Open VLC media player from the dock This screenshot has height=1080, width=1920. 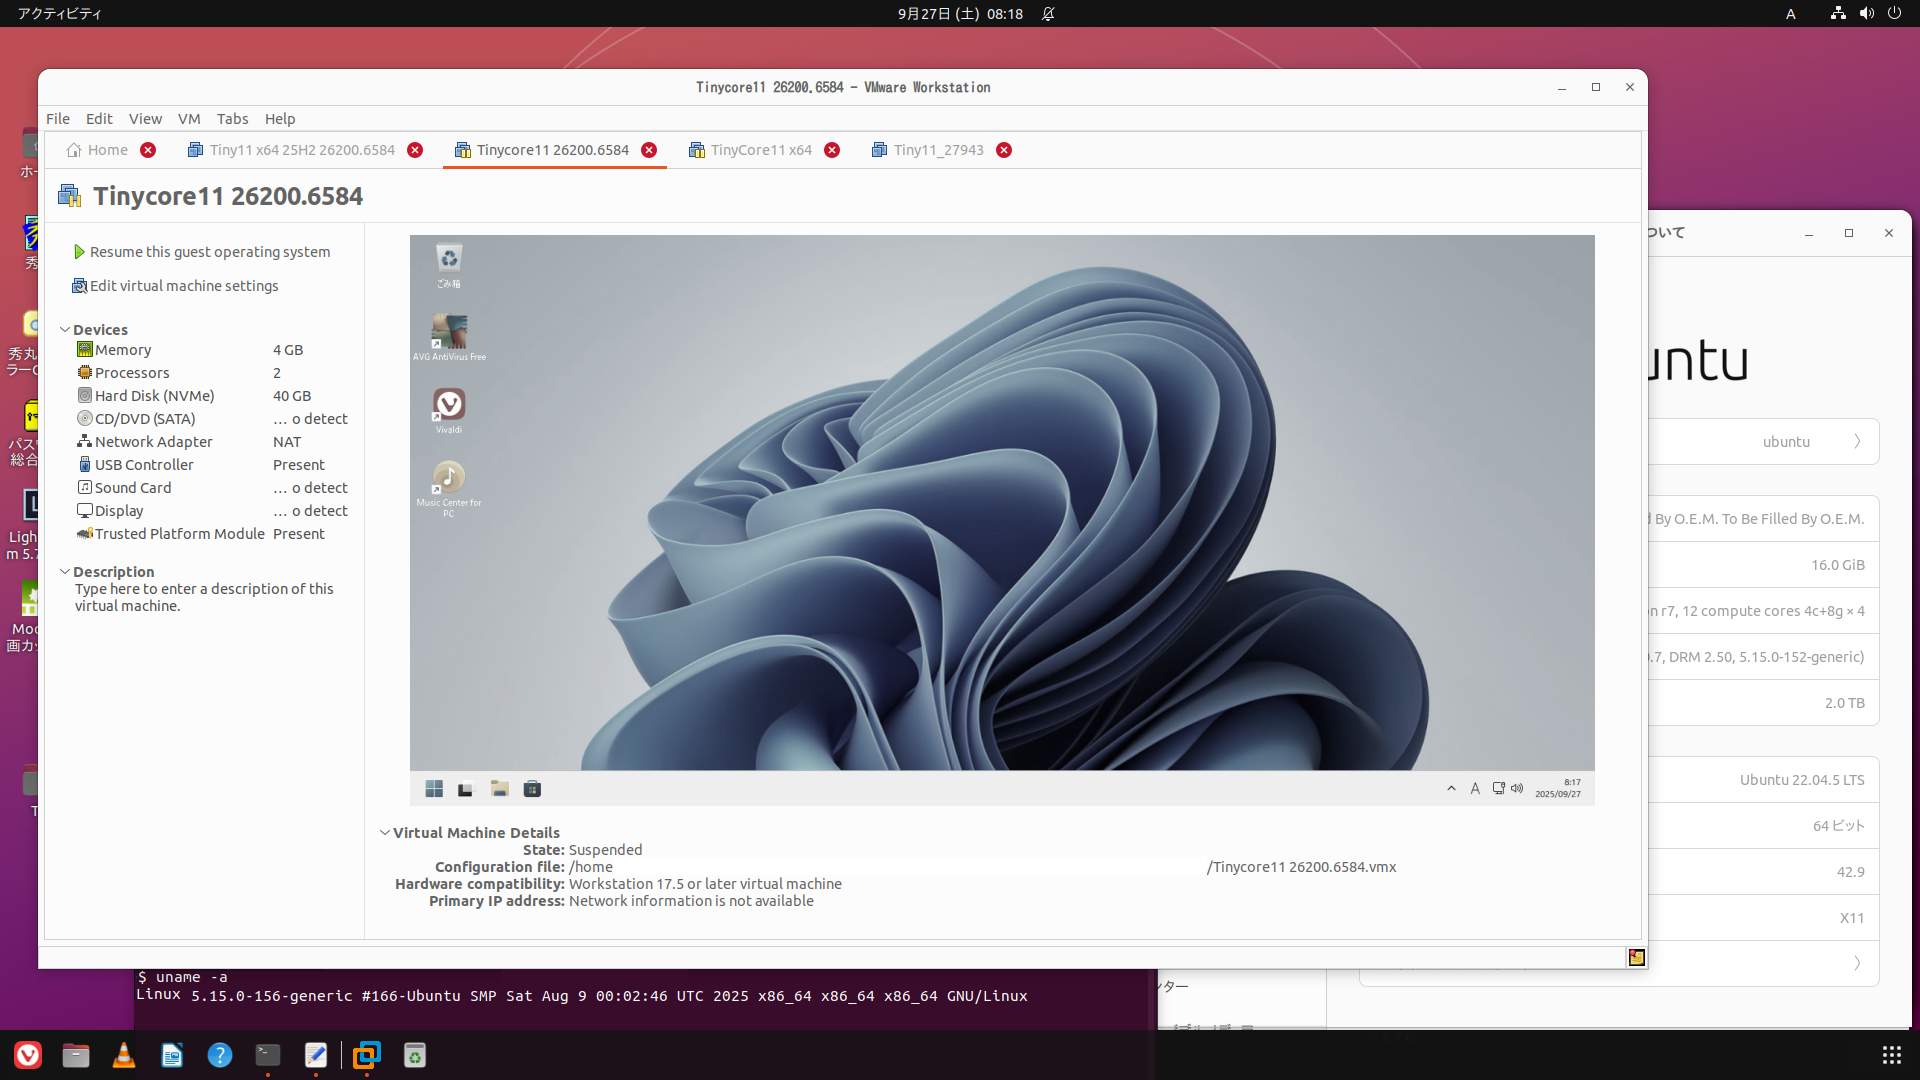(124, 1055)
